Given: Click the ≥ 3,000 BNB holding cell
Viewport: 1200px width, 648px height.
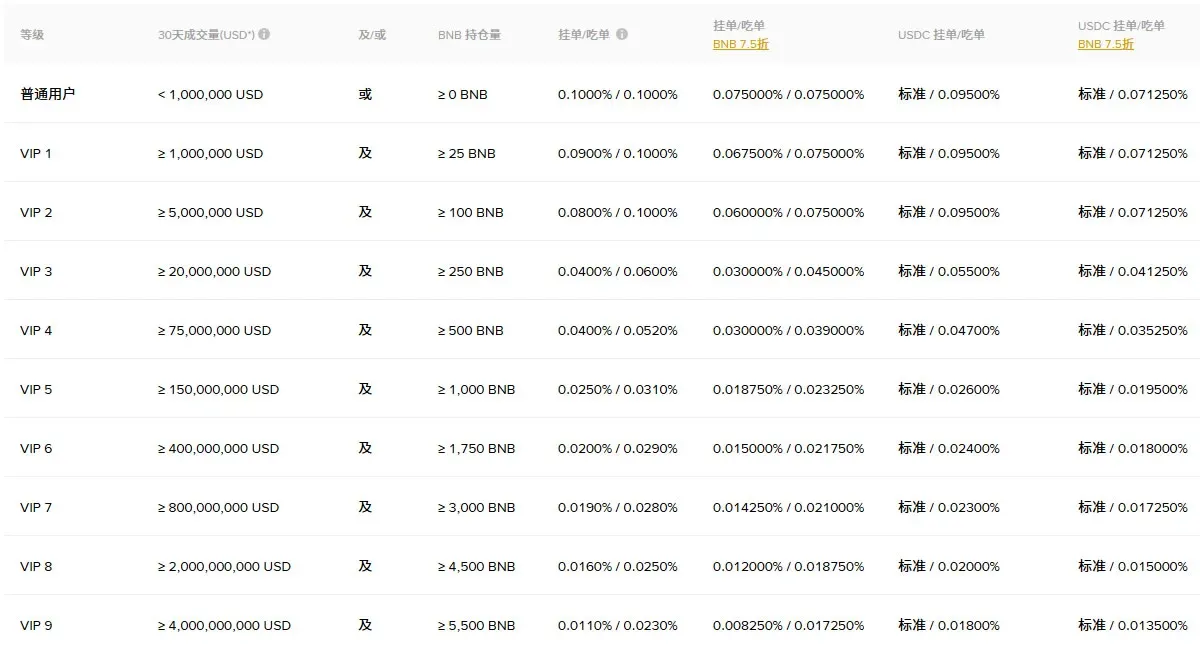Looking at the screenshot, I should pos(477,507).
